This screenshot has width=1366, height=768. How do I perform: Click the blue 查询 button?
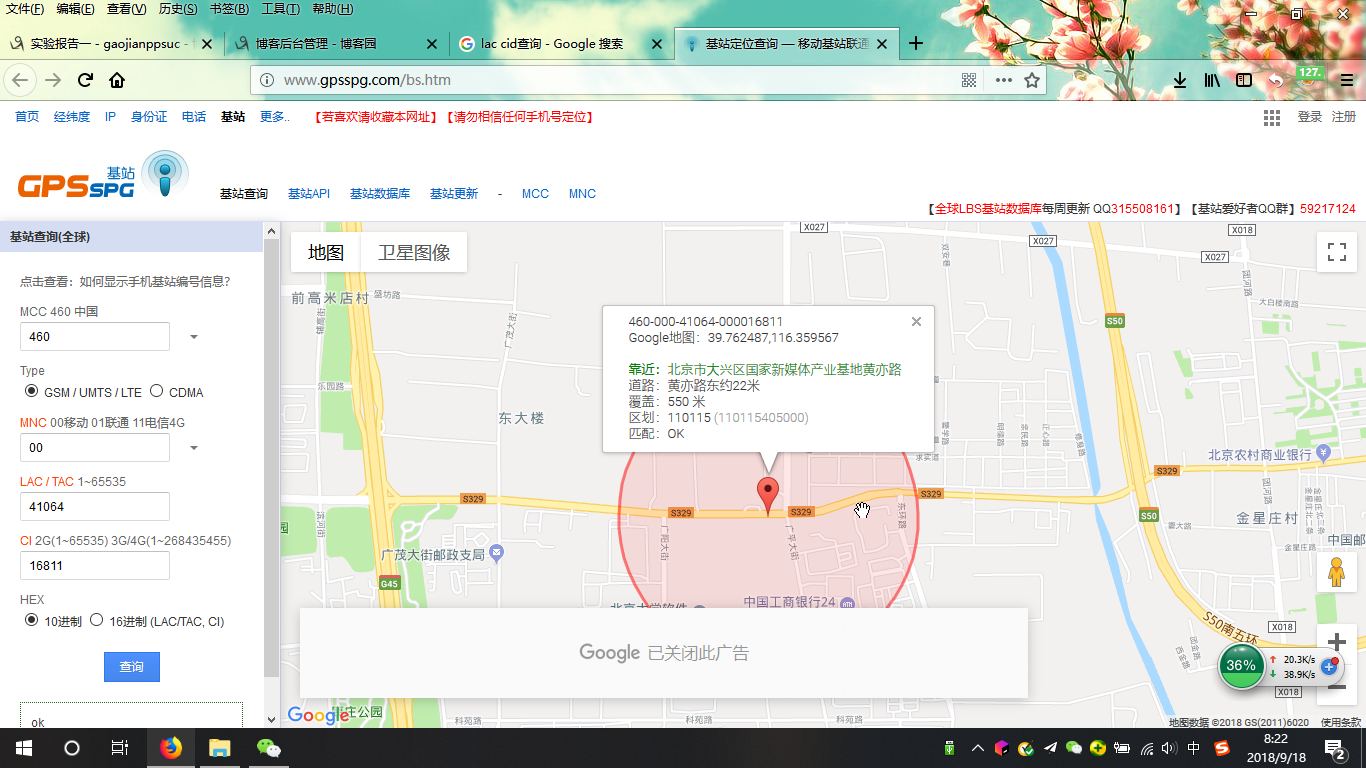coord(132,667)
